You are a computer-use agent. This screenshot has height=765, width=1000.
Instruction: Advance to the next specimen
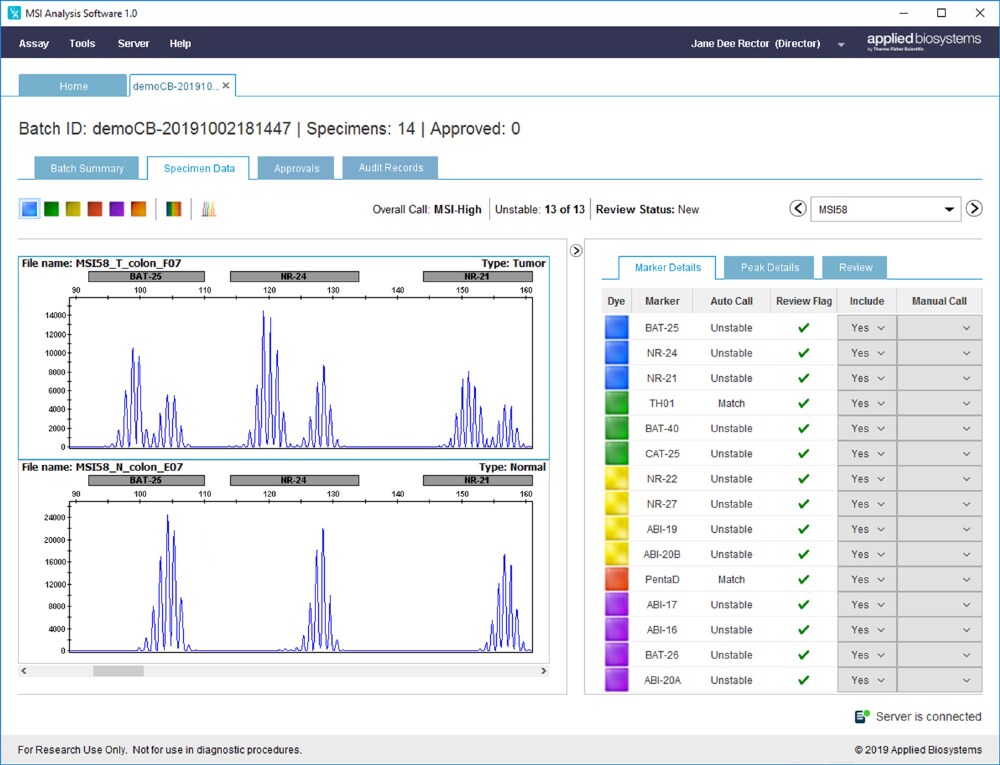tap(974, 209)
